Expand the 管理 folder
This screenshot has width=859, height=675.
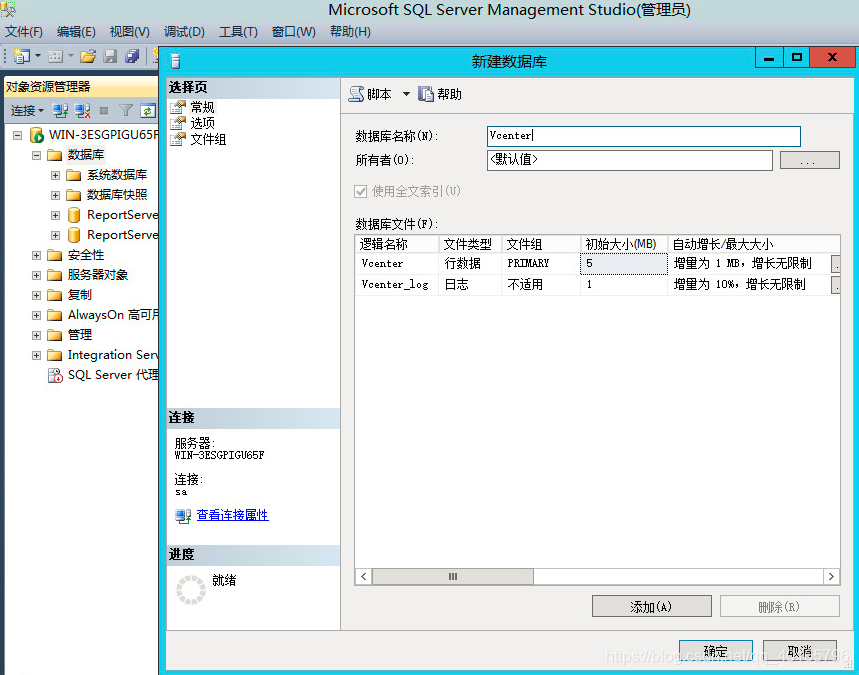(36, 335)
